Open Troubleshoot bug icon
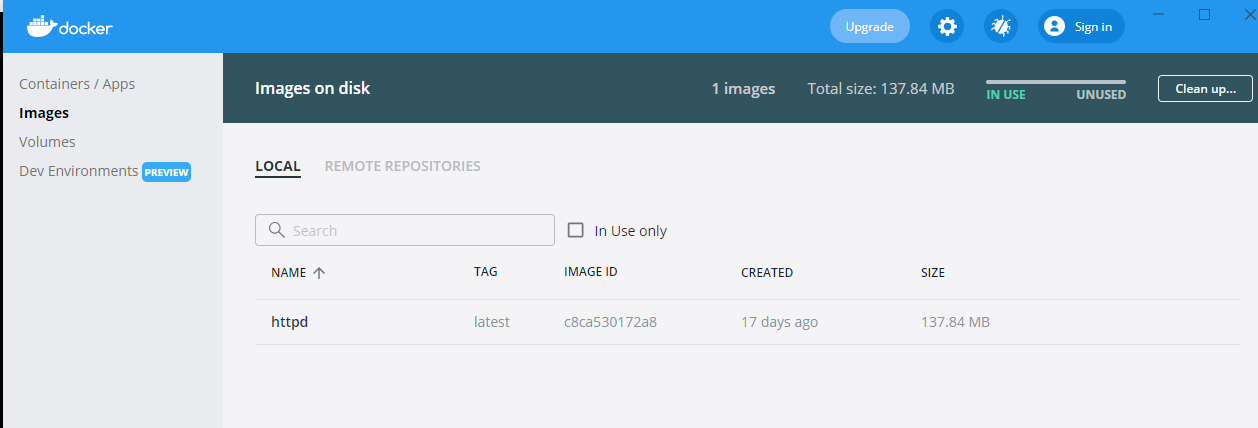The height and width of the screenshot is (428, 1258). point(1000,27)
